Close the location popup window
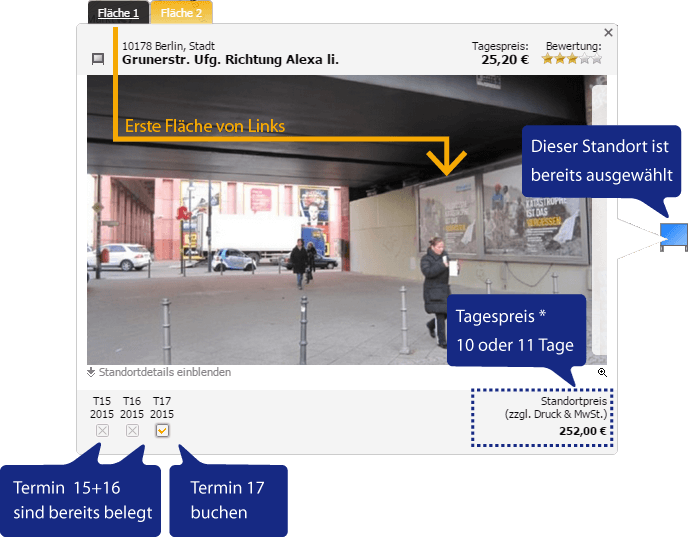688x537 pixels. pyautogui.click(x=609, y=33)
